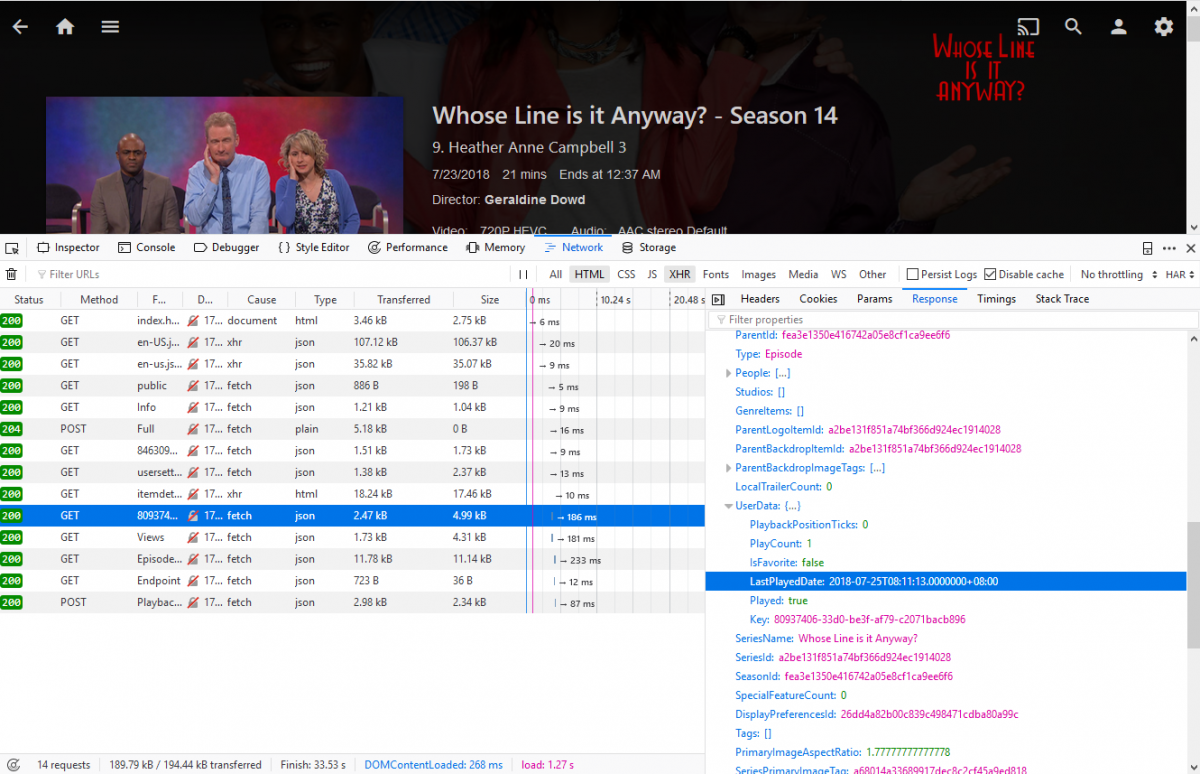The height and width of the screenshot is (774, 1200).
Task: Open the Style Editor tool
Action: pyautogui.click(x=314, y=248)
